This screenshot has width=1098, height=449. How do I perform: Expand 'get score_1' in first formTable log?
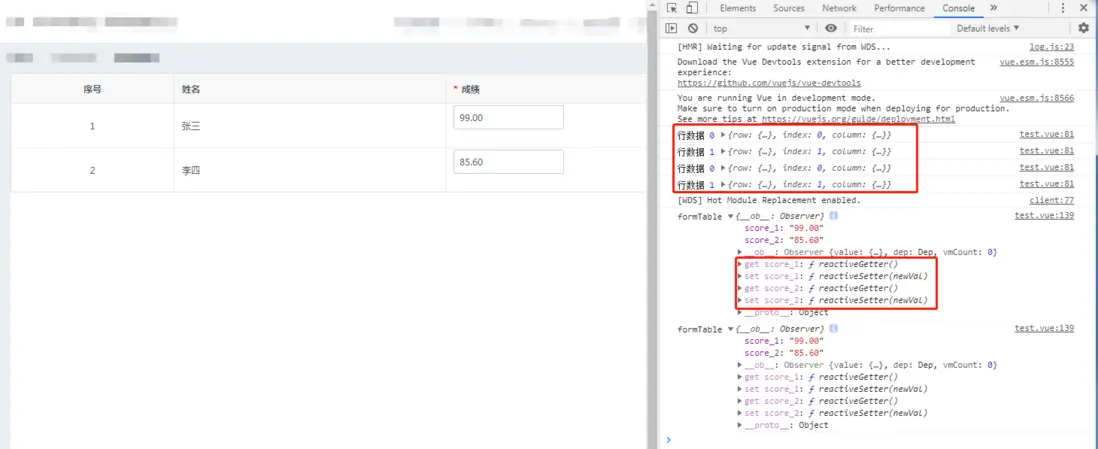tap(740, 264)
